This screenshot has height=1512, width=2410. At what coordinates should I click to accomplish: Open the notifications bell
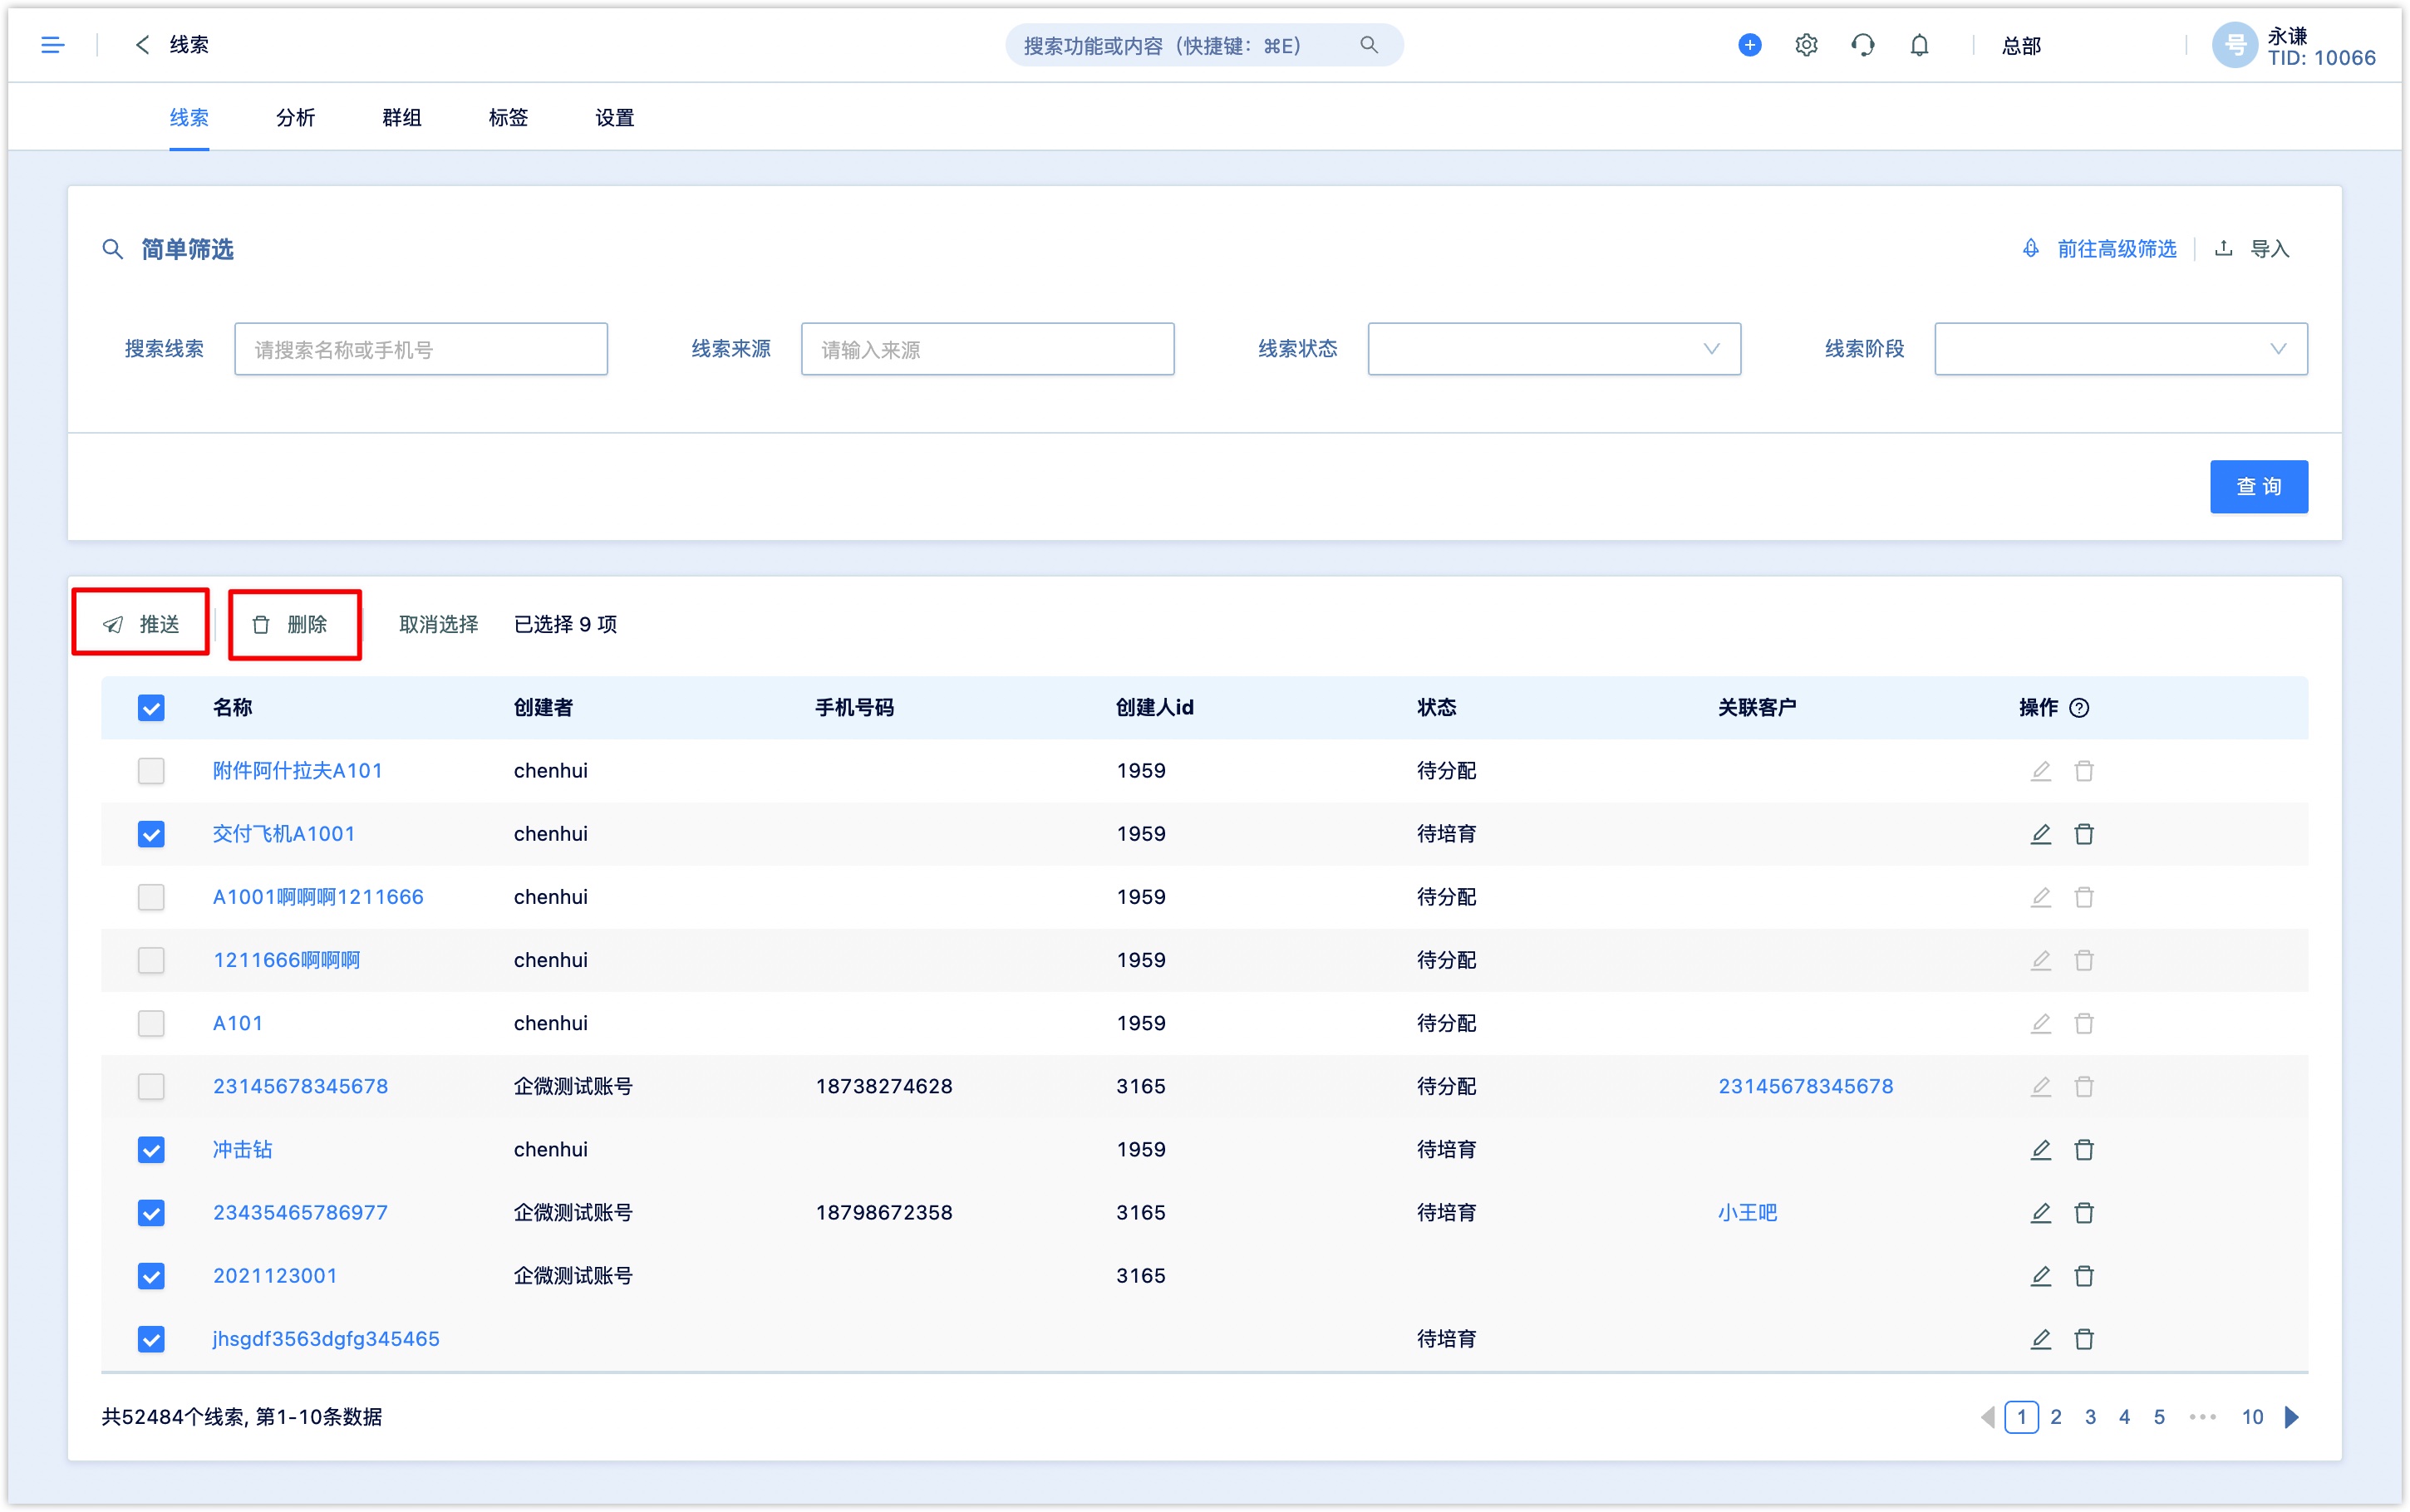pos(1918,45)
